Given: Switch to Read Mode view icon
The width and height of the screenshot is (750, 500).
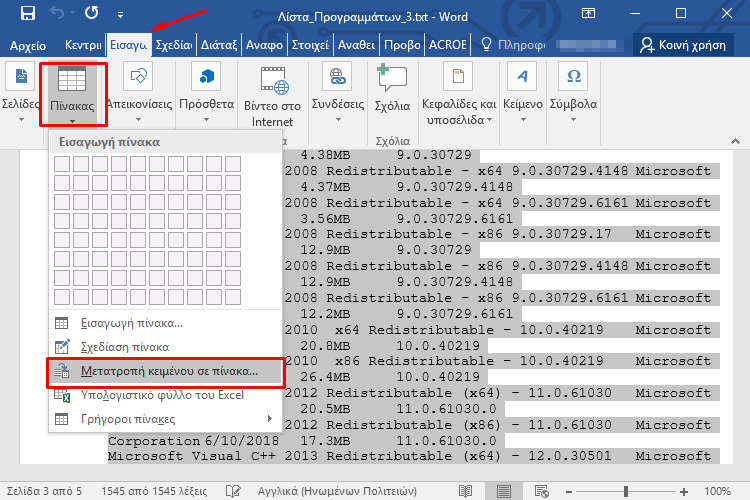Looking at the screenshot, I should pyautogui.click(x=465, y=491).
